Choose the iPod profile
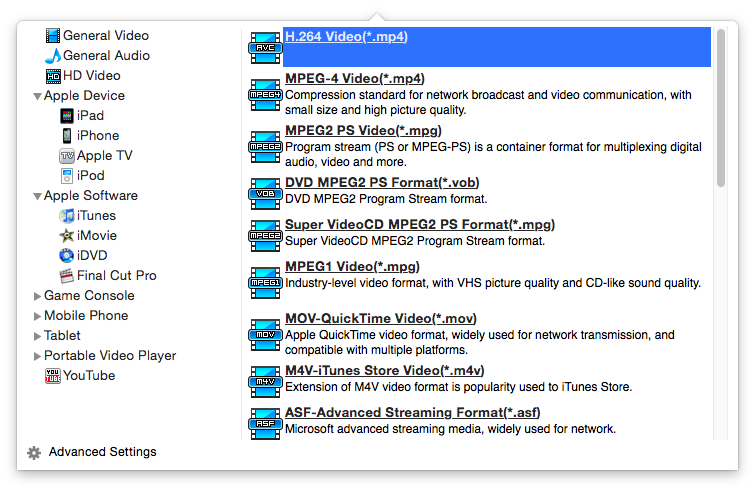This screenshot has width=755, height=491. (x=91, y=176)
